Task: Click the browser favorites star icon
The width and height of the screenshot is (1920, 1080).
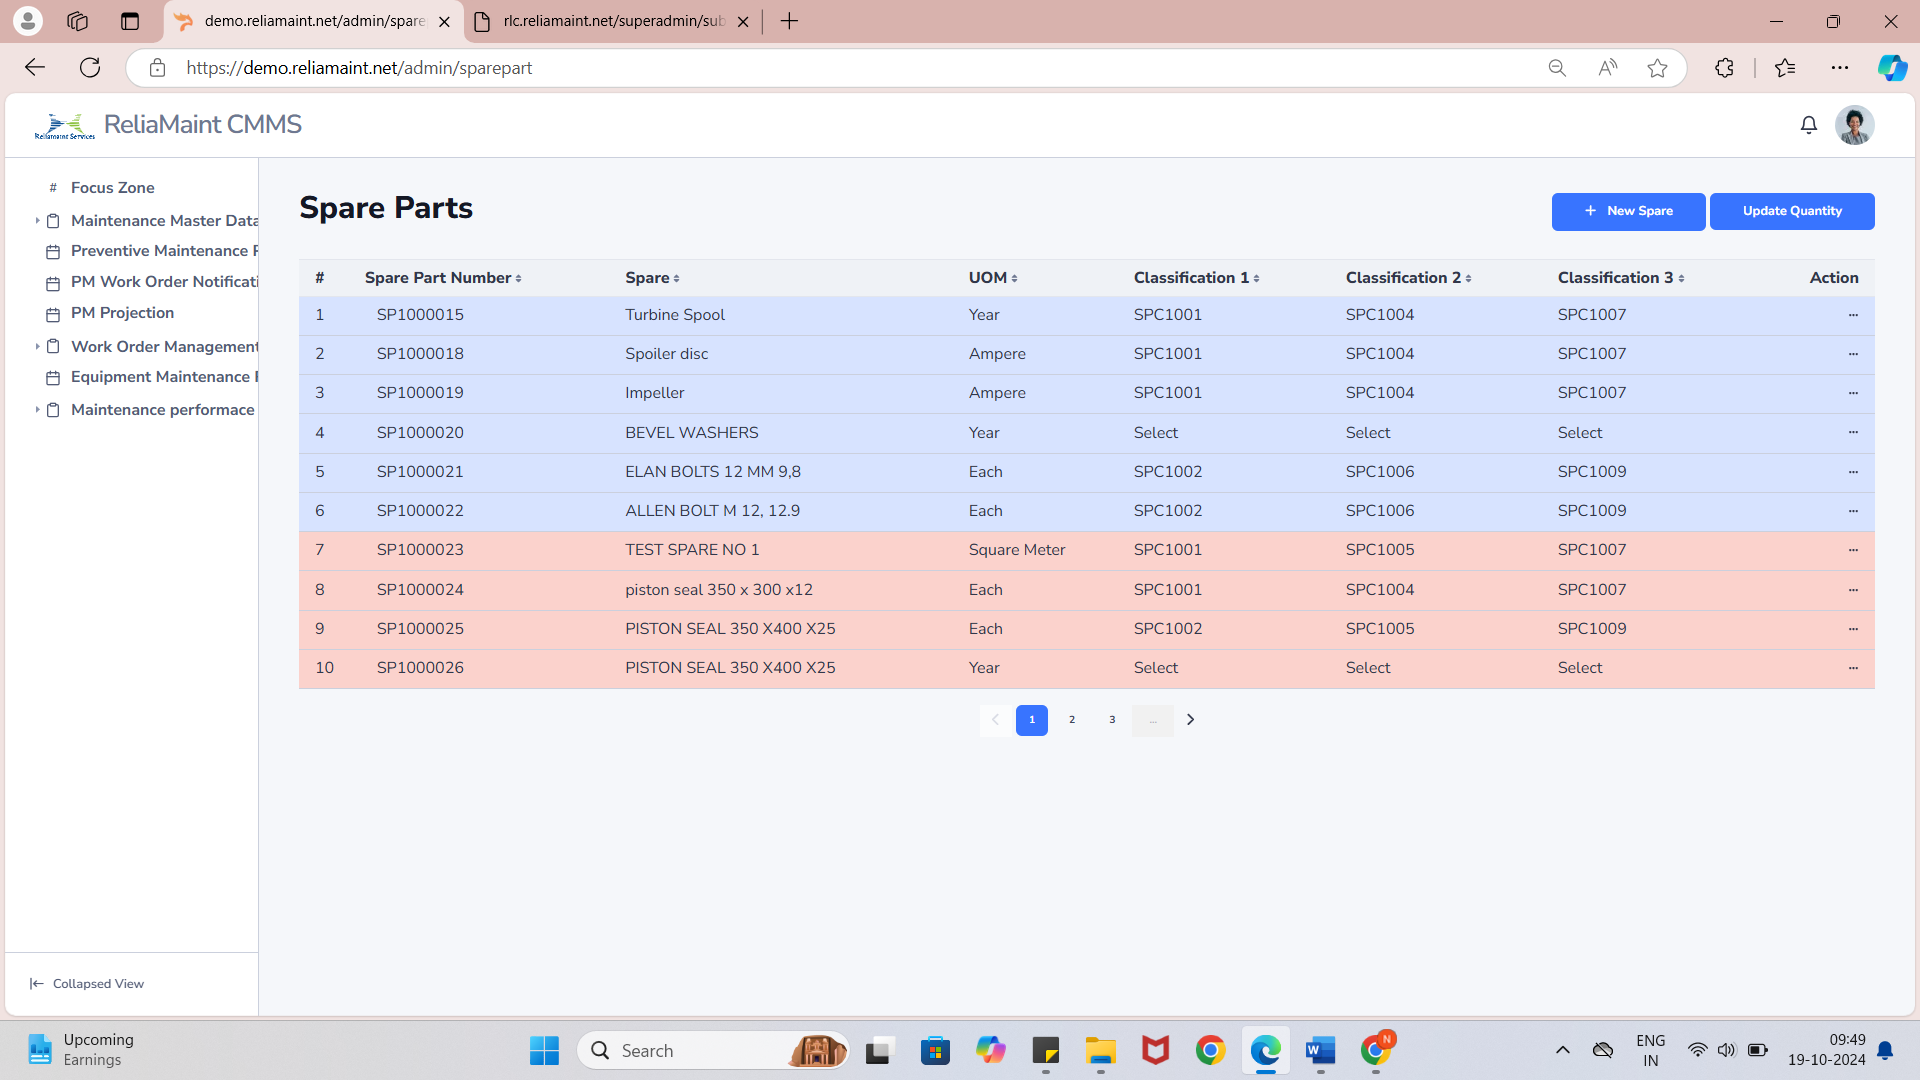Action: coord(1657,68)
